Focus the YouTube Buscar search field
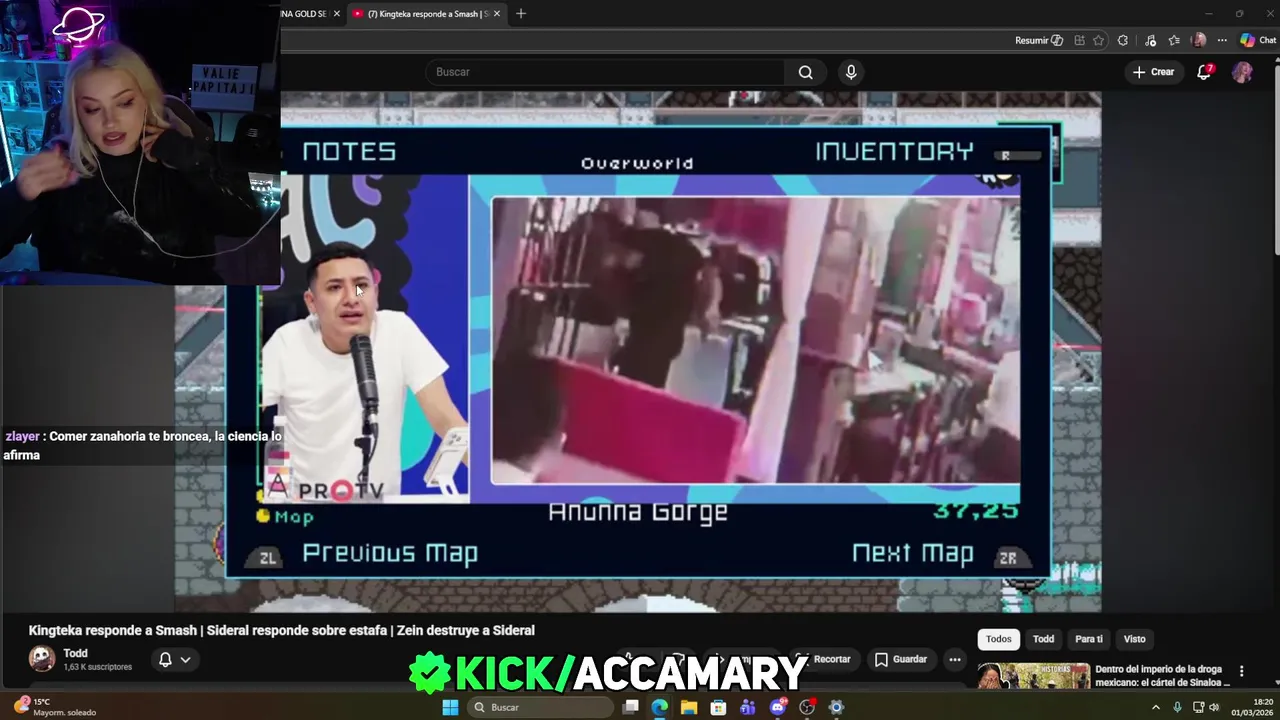 [x=606, y=72]
